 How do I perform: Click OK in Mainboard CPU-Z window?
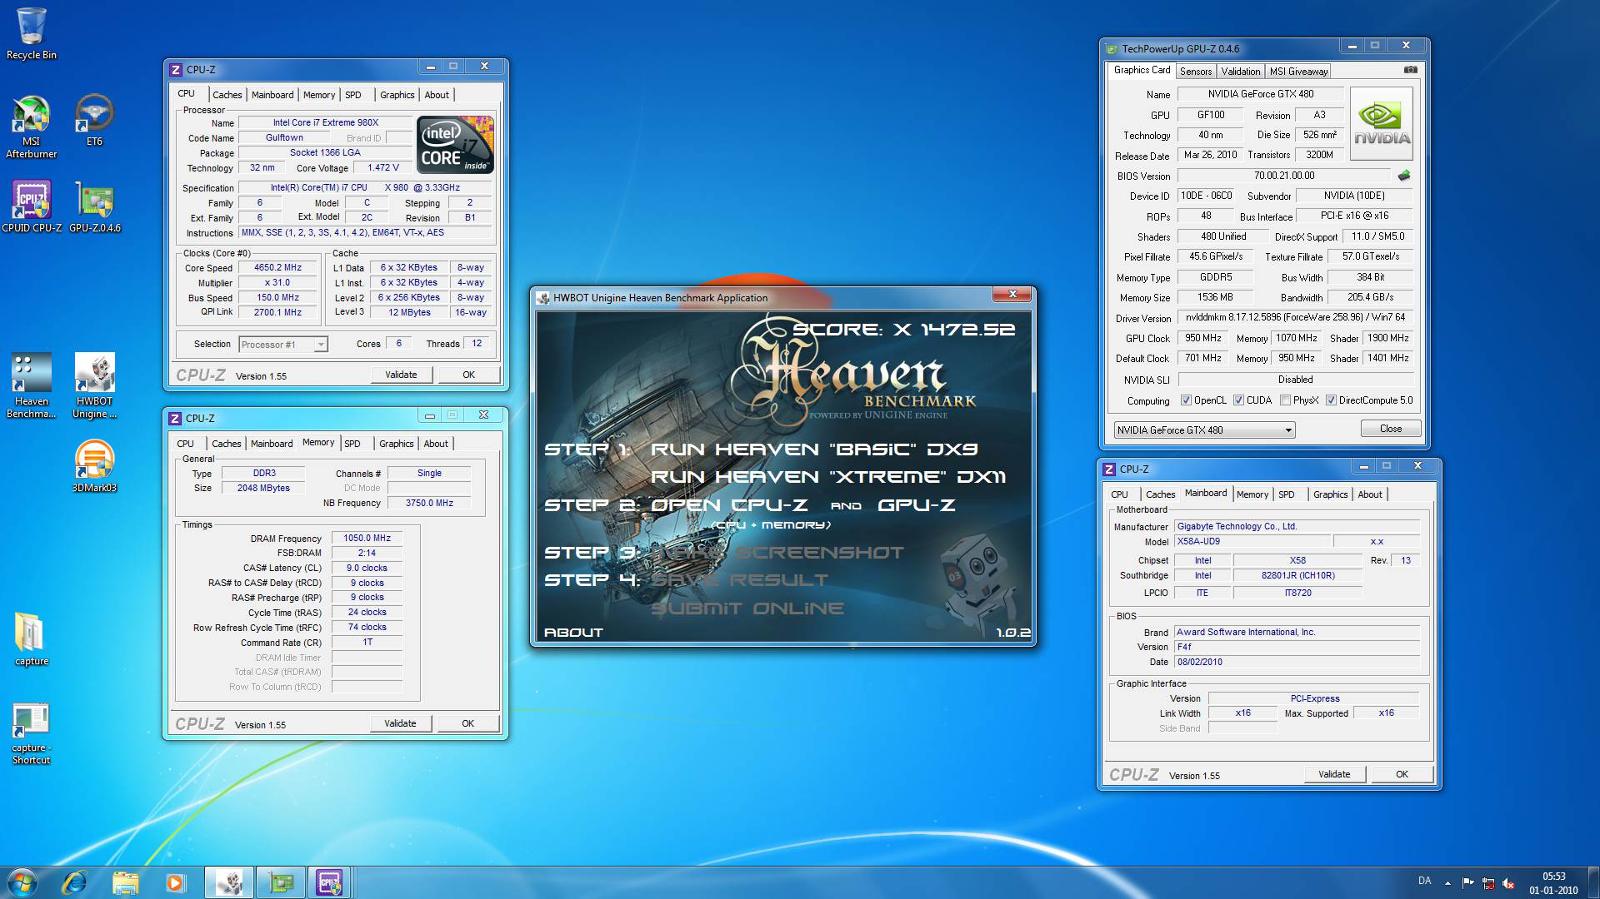(x=1401, y=775)
